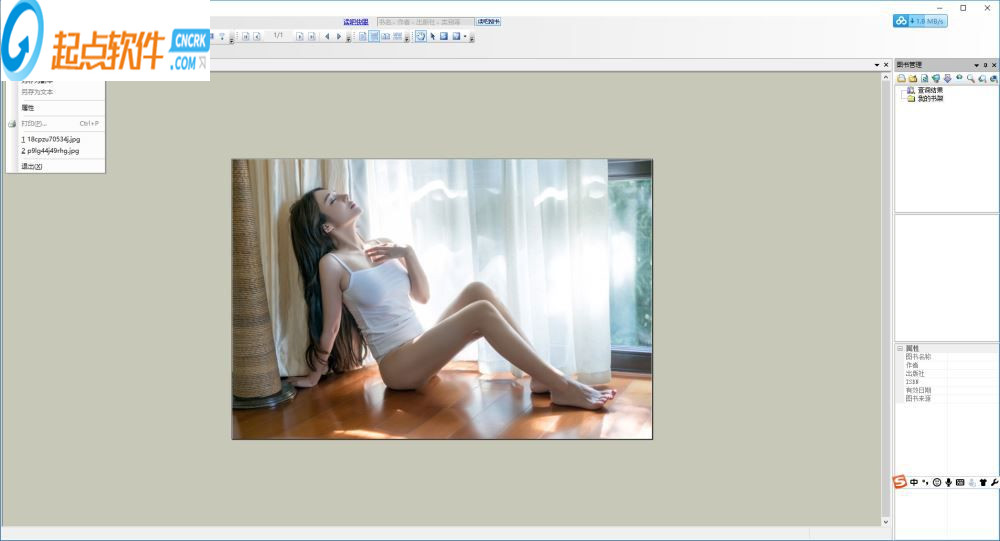Click the back navigation left arrow
Screen dimensions: 1000x541
tap(327, 36)
